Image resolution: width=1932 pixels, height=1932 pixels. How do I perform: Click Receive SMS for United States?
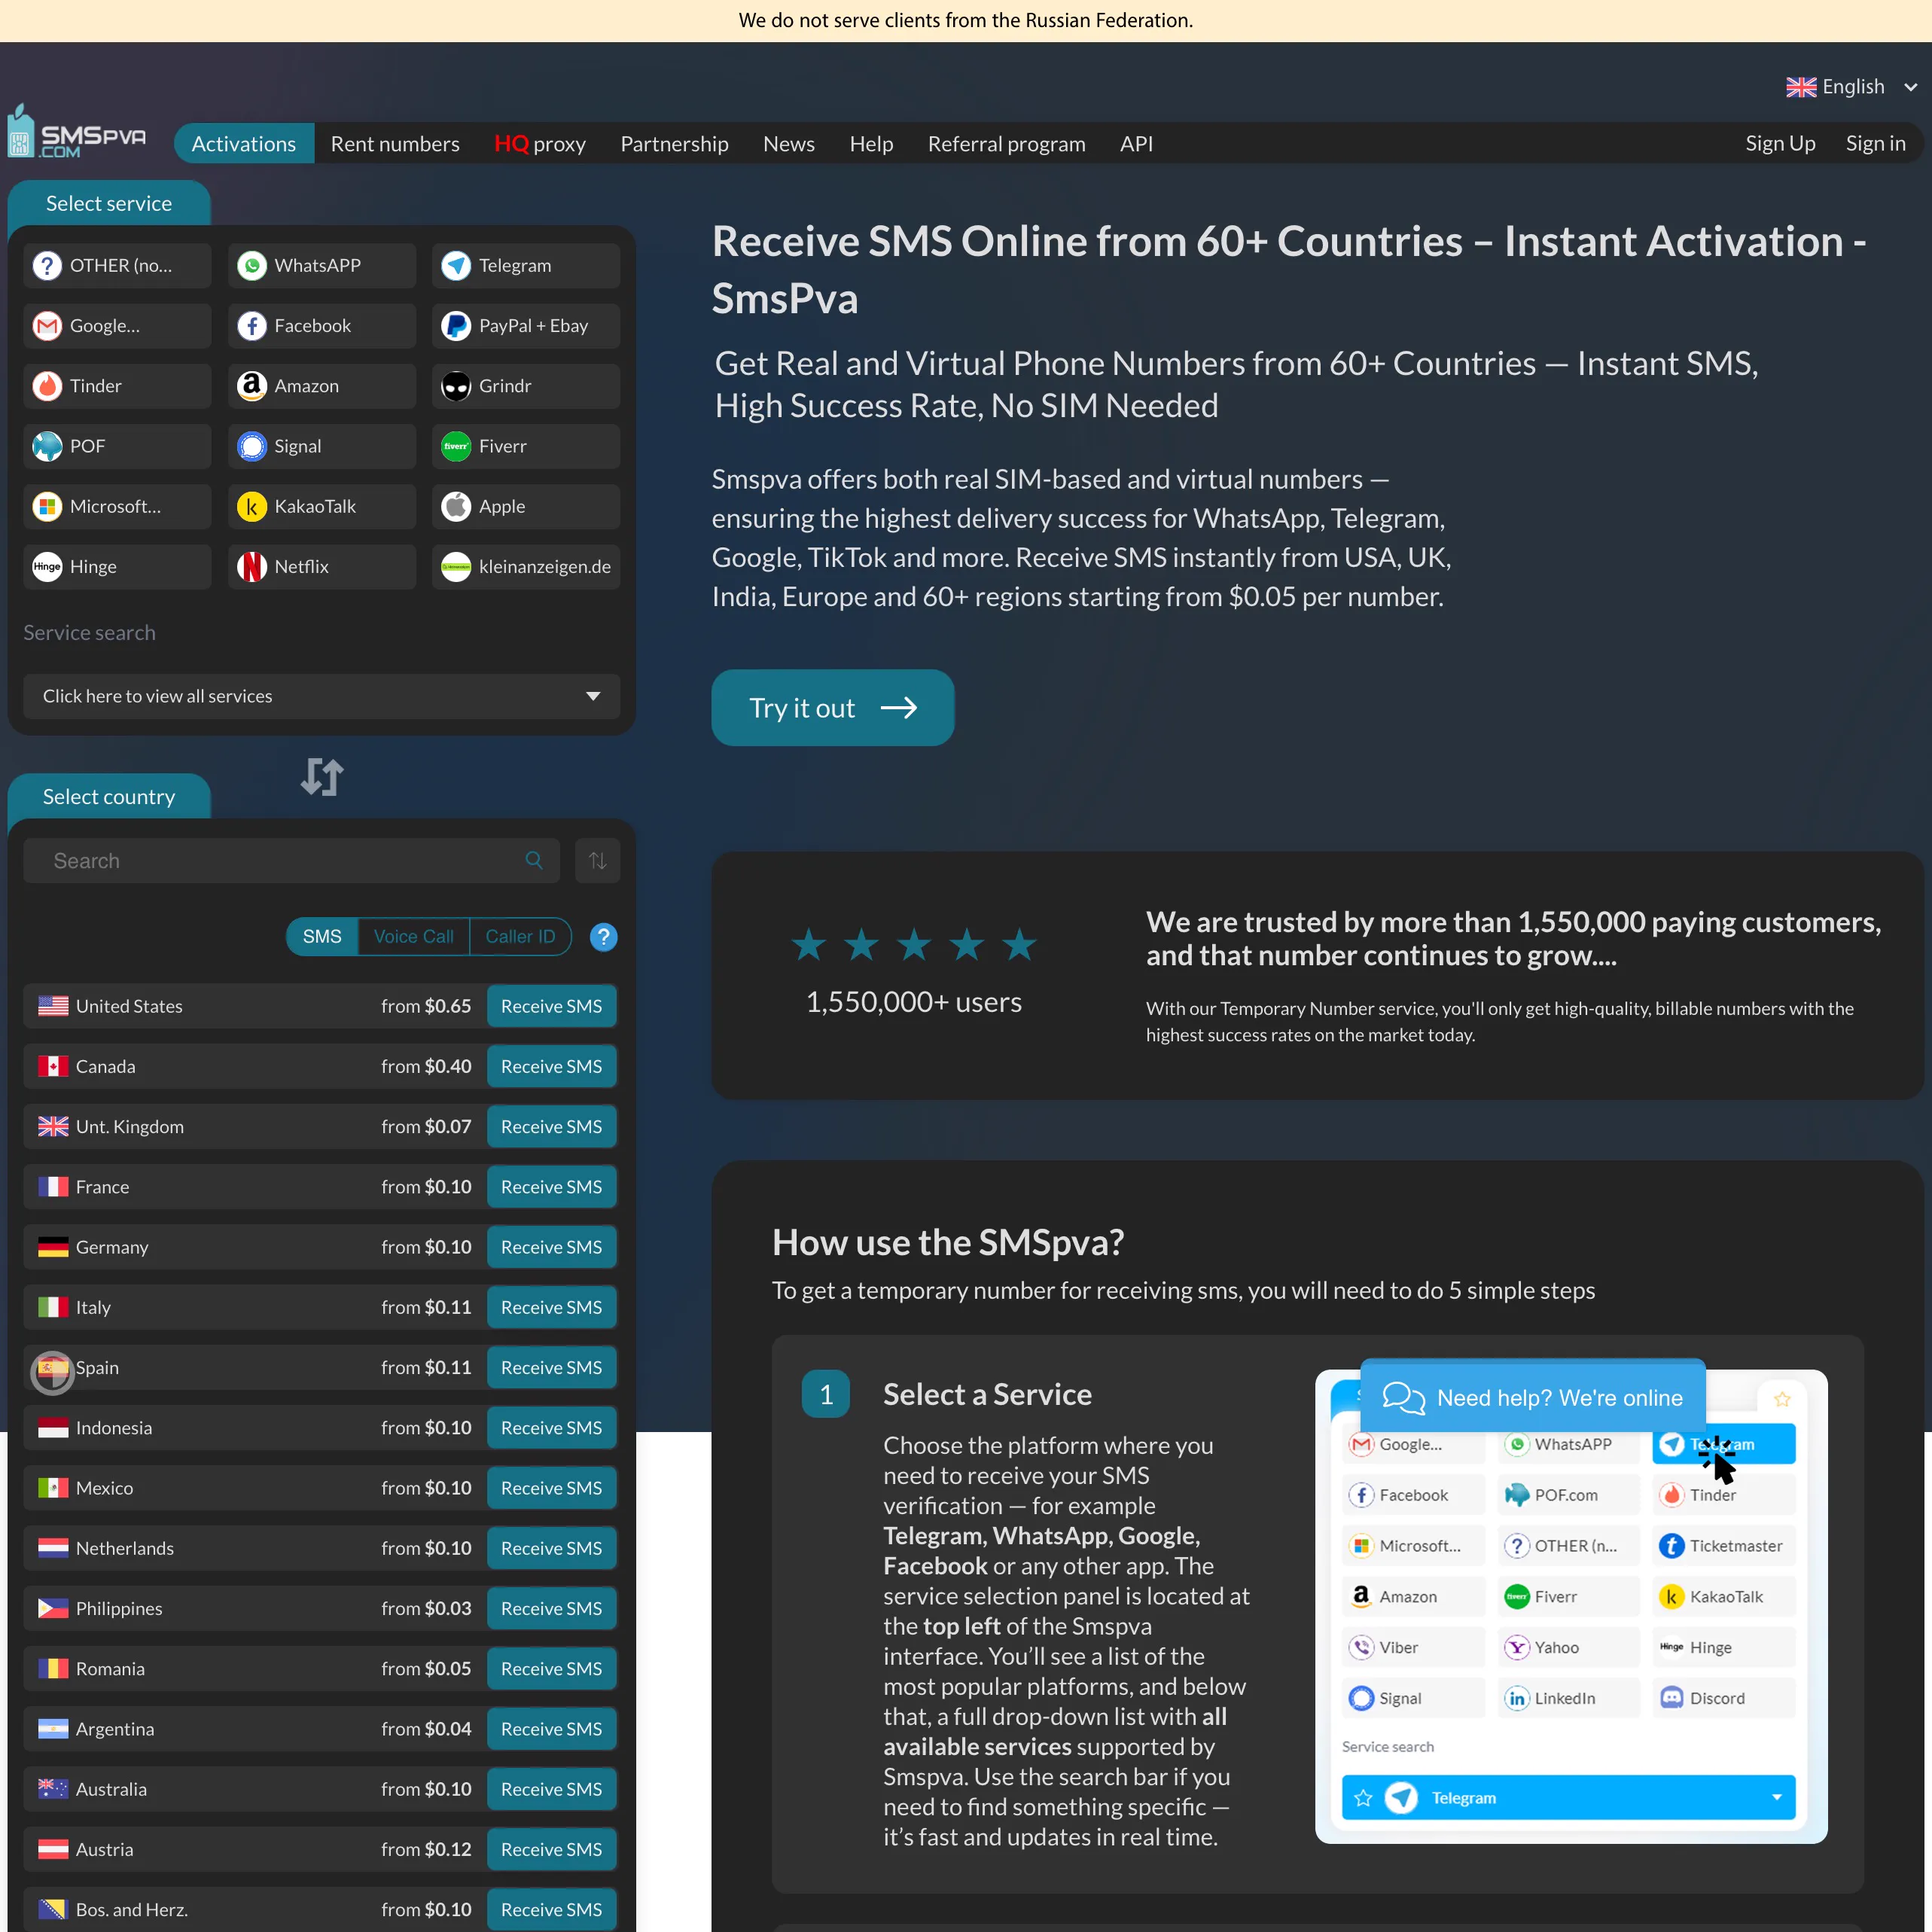tap(551, 1006)
